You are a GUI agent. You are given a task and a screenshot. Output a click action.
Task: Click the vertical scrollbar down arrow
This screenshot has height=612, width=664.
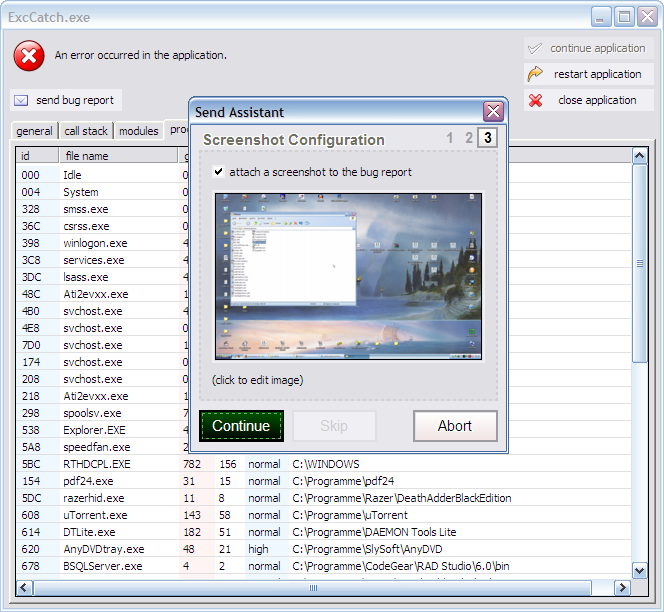[x=640, y=570]
